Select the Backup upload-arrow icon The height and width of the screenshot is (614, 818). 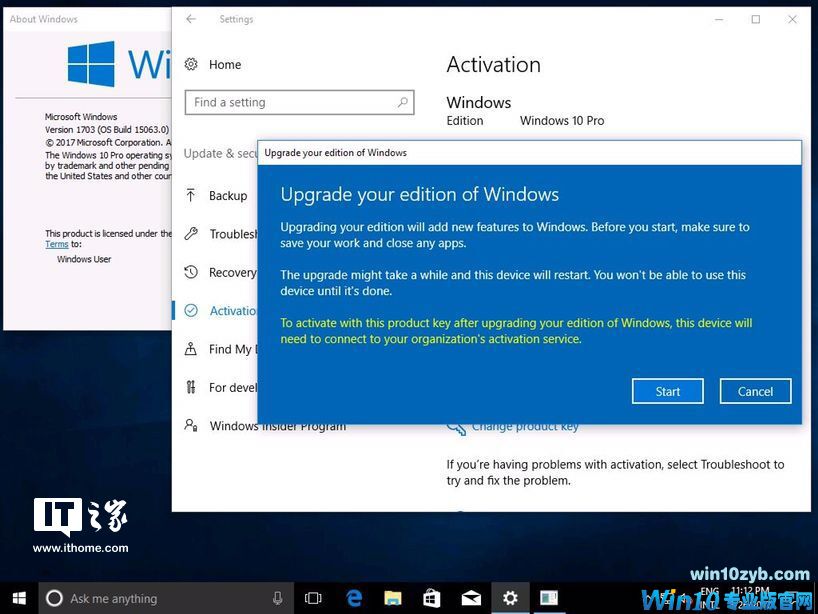[x=191, y=195]
